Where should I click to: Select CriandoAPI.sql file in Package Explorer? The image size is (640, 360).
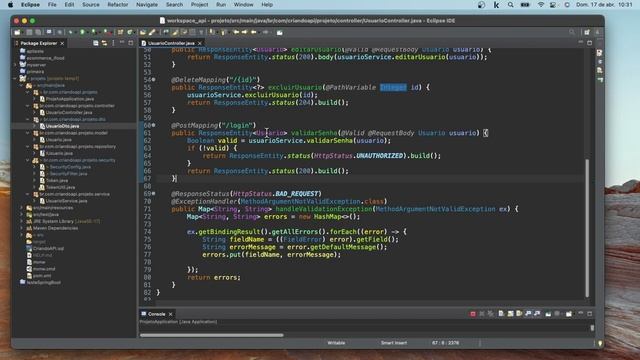pyautogui.click(x=48, y=248)
